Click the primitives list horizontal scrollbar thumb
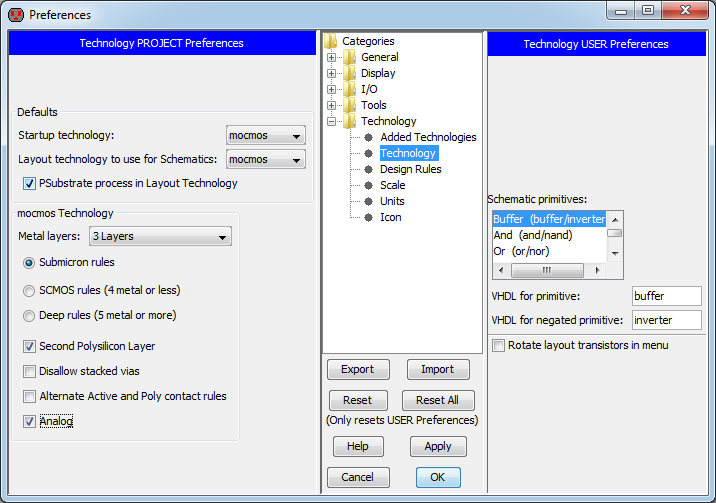 click(x=547, y=270)
